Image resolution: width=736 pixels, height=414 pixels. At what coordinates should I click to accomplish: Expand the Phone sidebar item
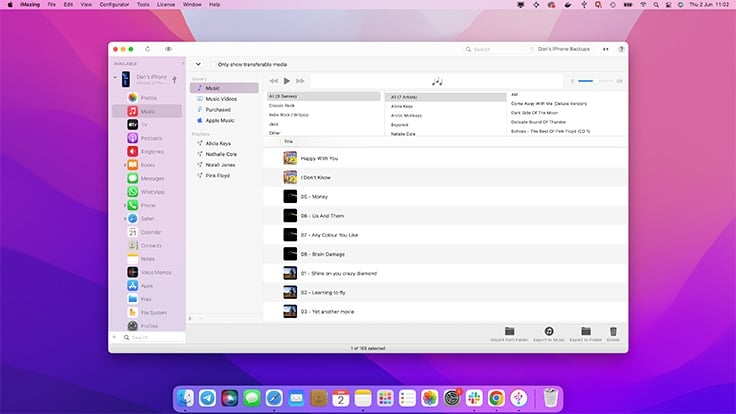(x=125, y=205)
